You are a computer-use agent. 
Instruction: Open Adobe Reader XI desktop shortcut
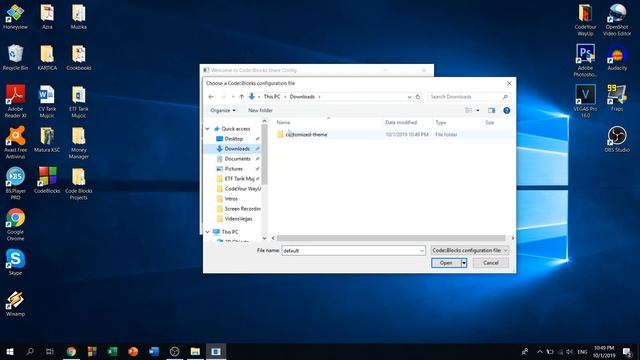[15, 101]
